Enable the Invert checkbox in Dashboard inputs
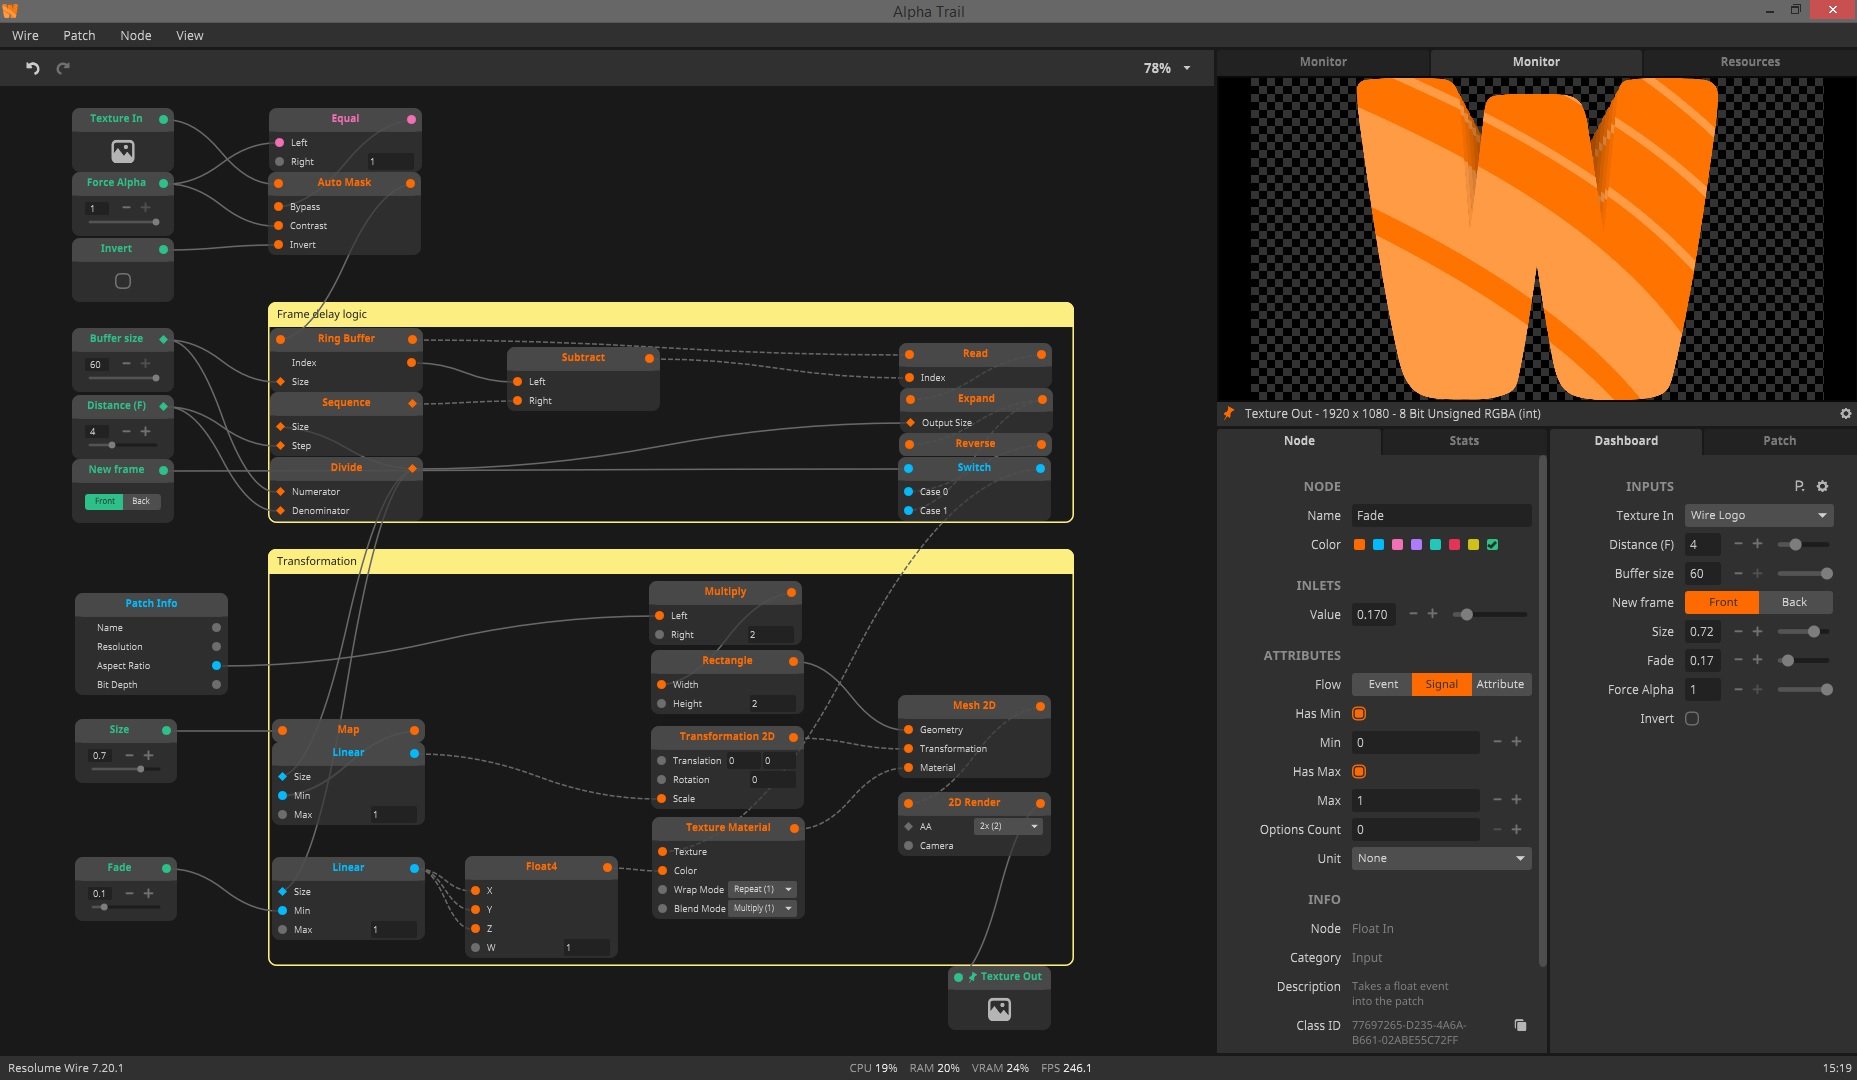 (1692, 718)
